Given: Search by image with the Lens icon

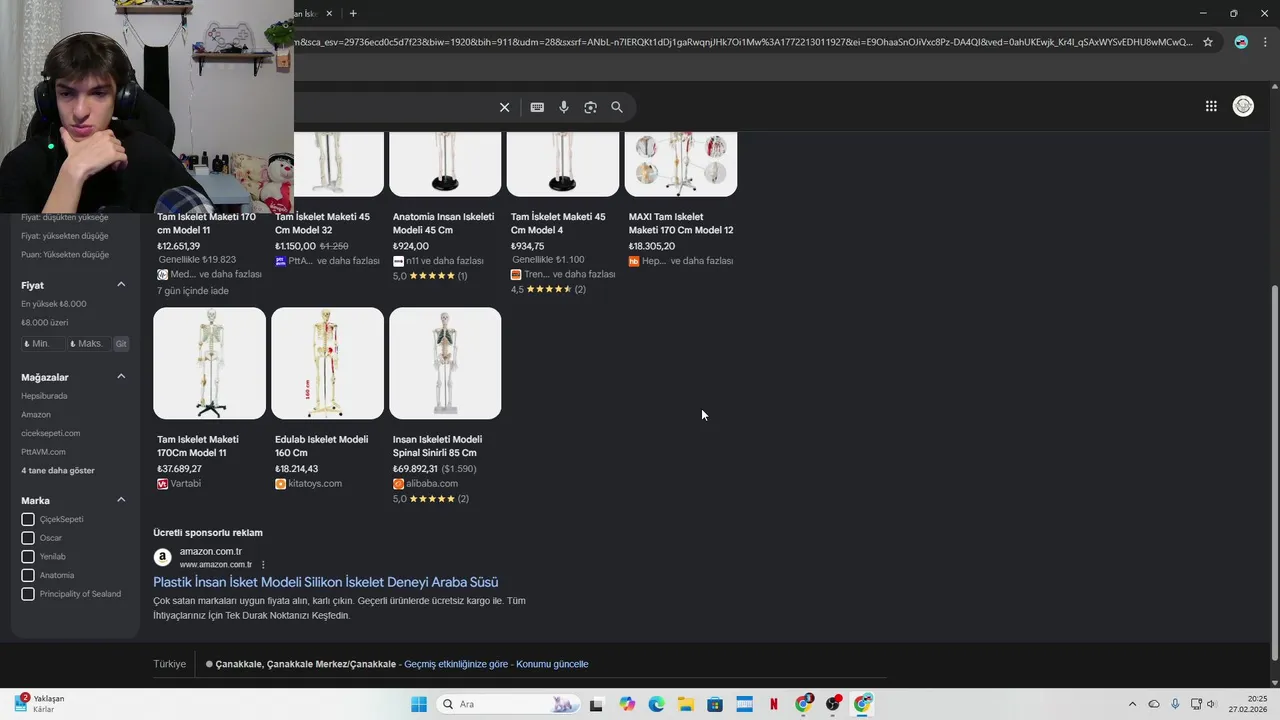Looking at the screenshot, I should tap(590, 107).
